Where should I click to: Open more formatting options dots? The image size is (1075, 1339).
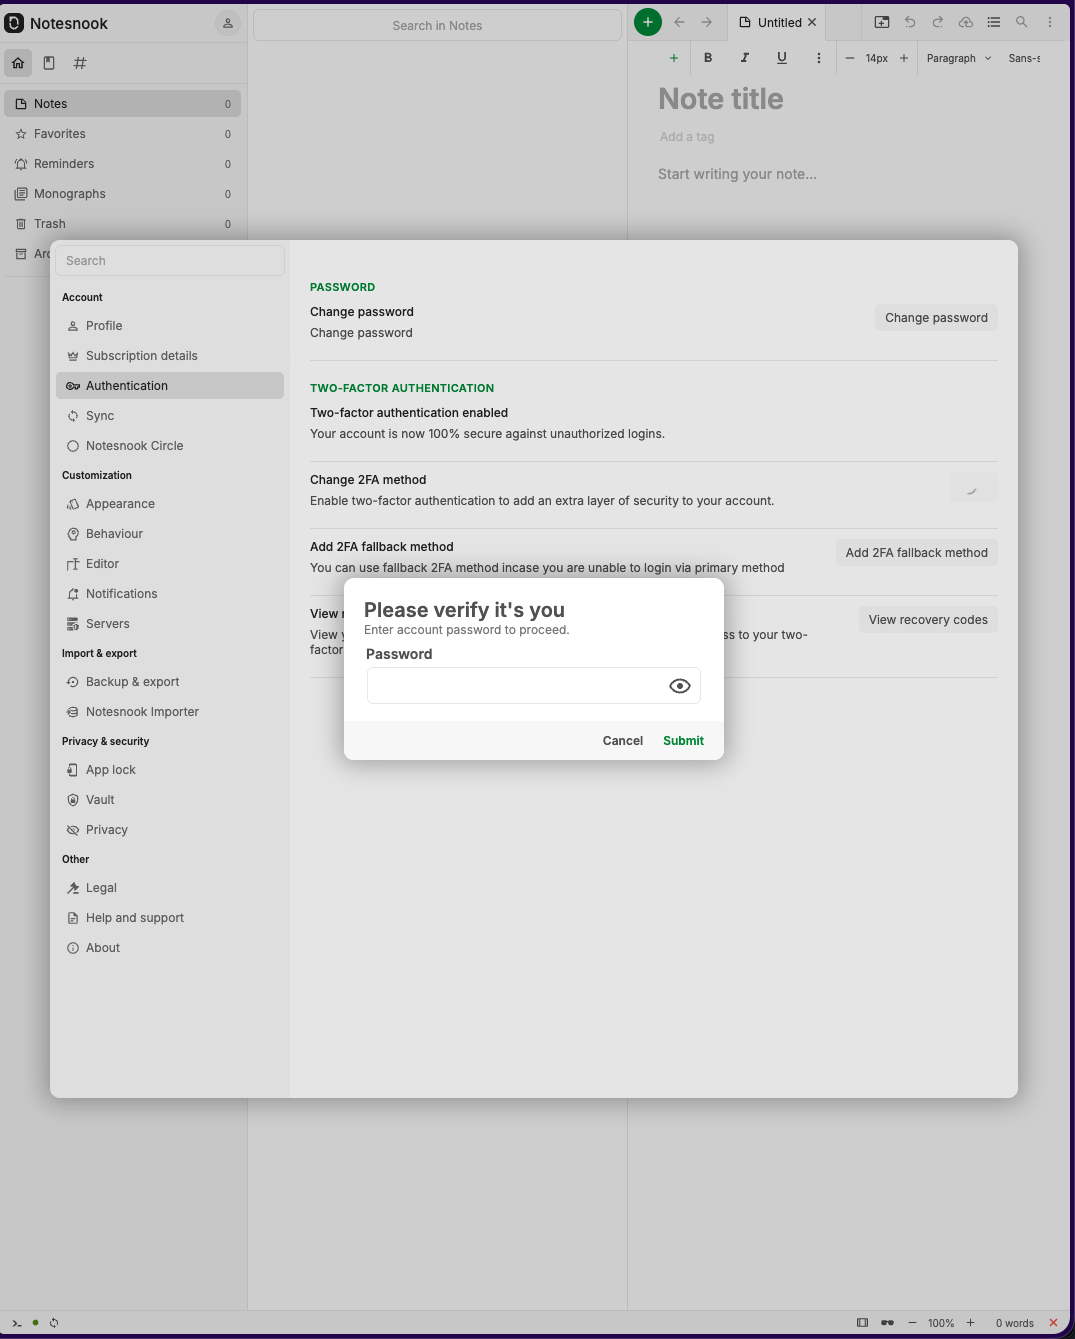pyautogui.click(x=819, y=58)
